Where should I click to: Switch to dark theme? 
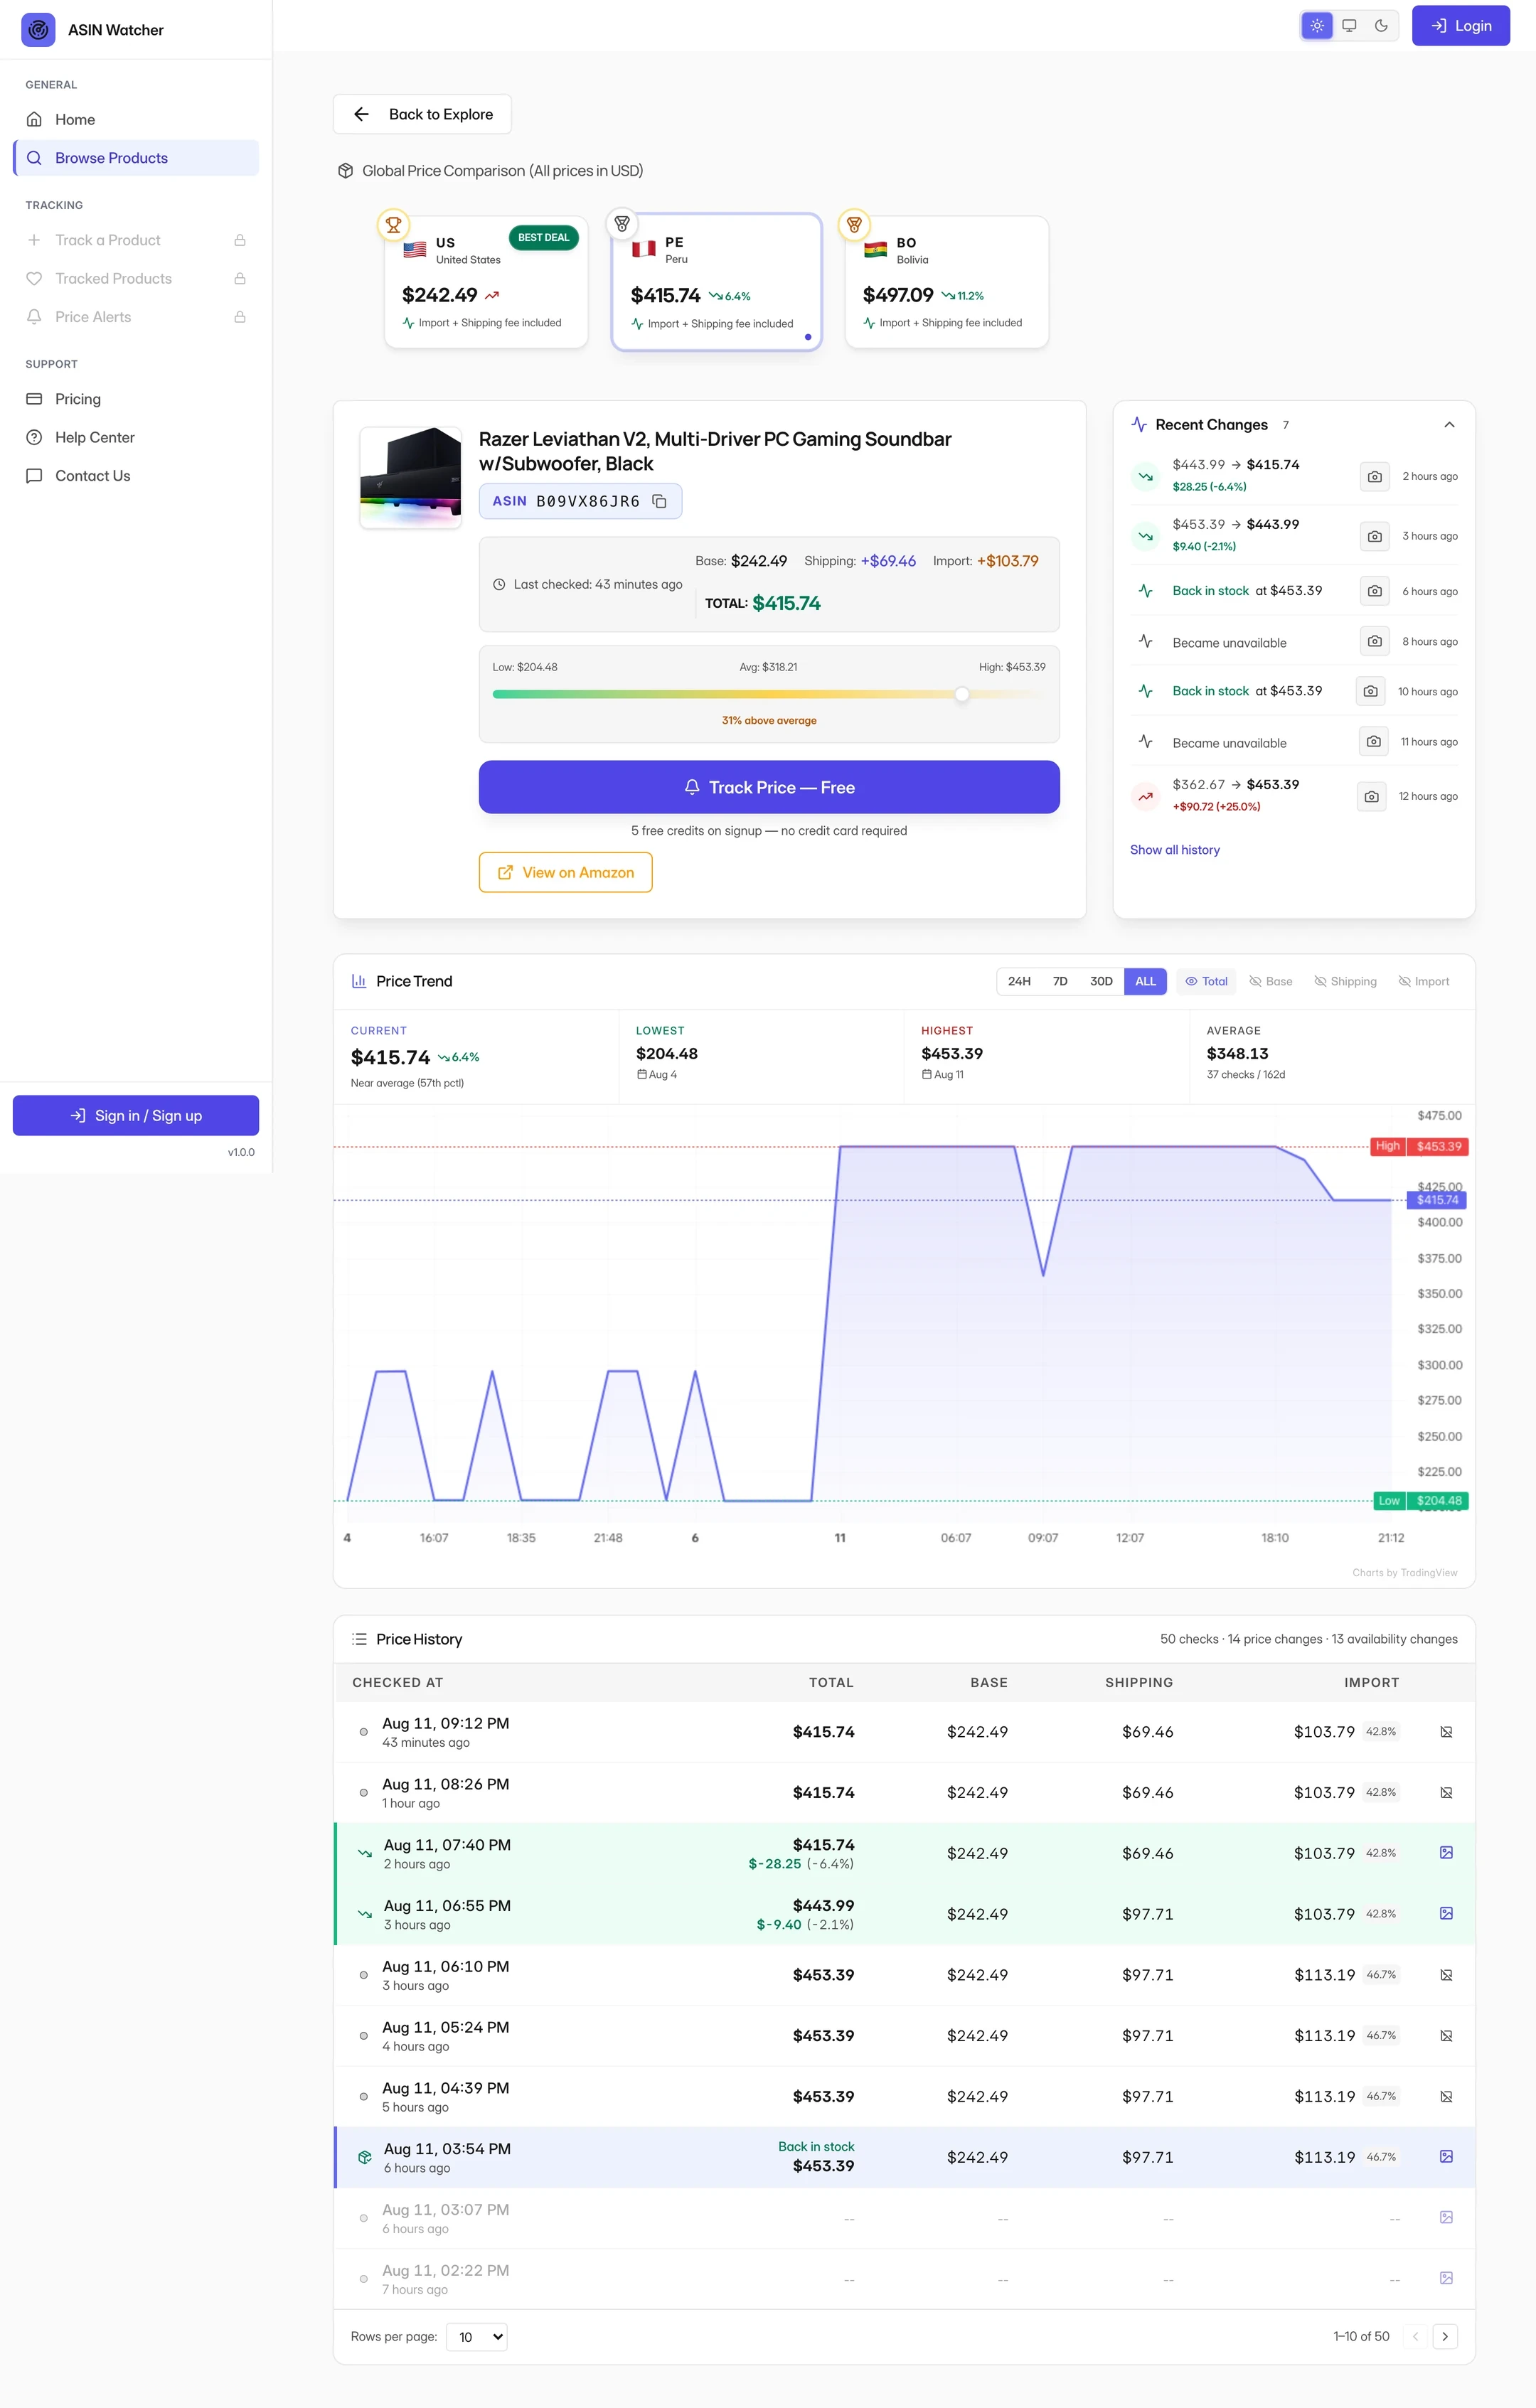pyautogui.click(x=1381, y=26)
